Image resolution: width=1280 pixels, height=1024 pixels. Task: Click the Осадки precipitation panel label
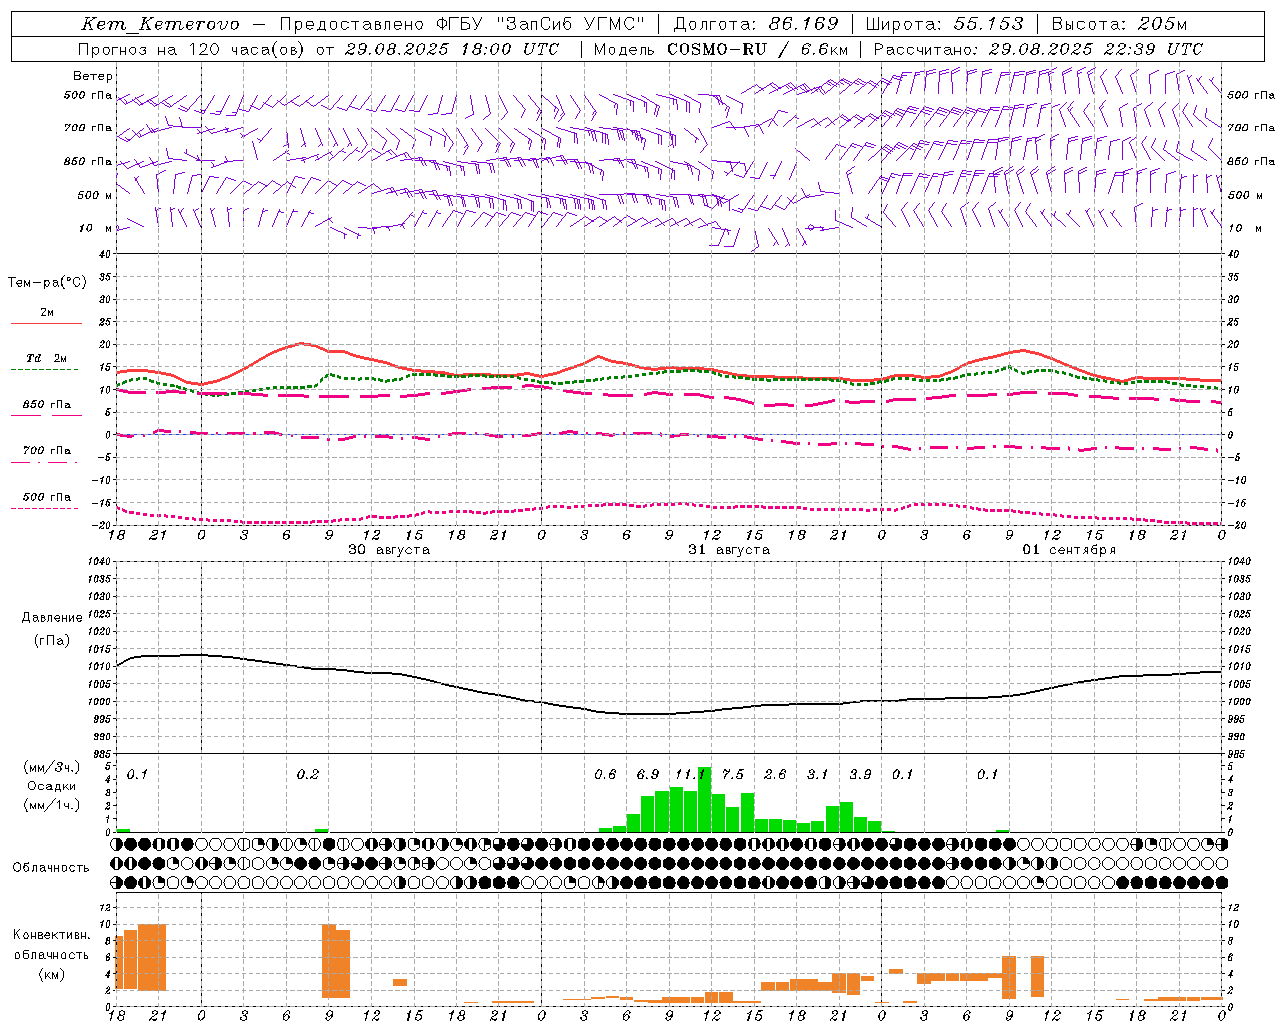click(x=51, y=786)
